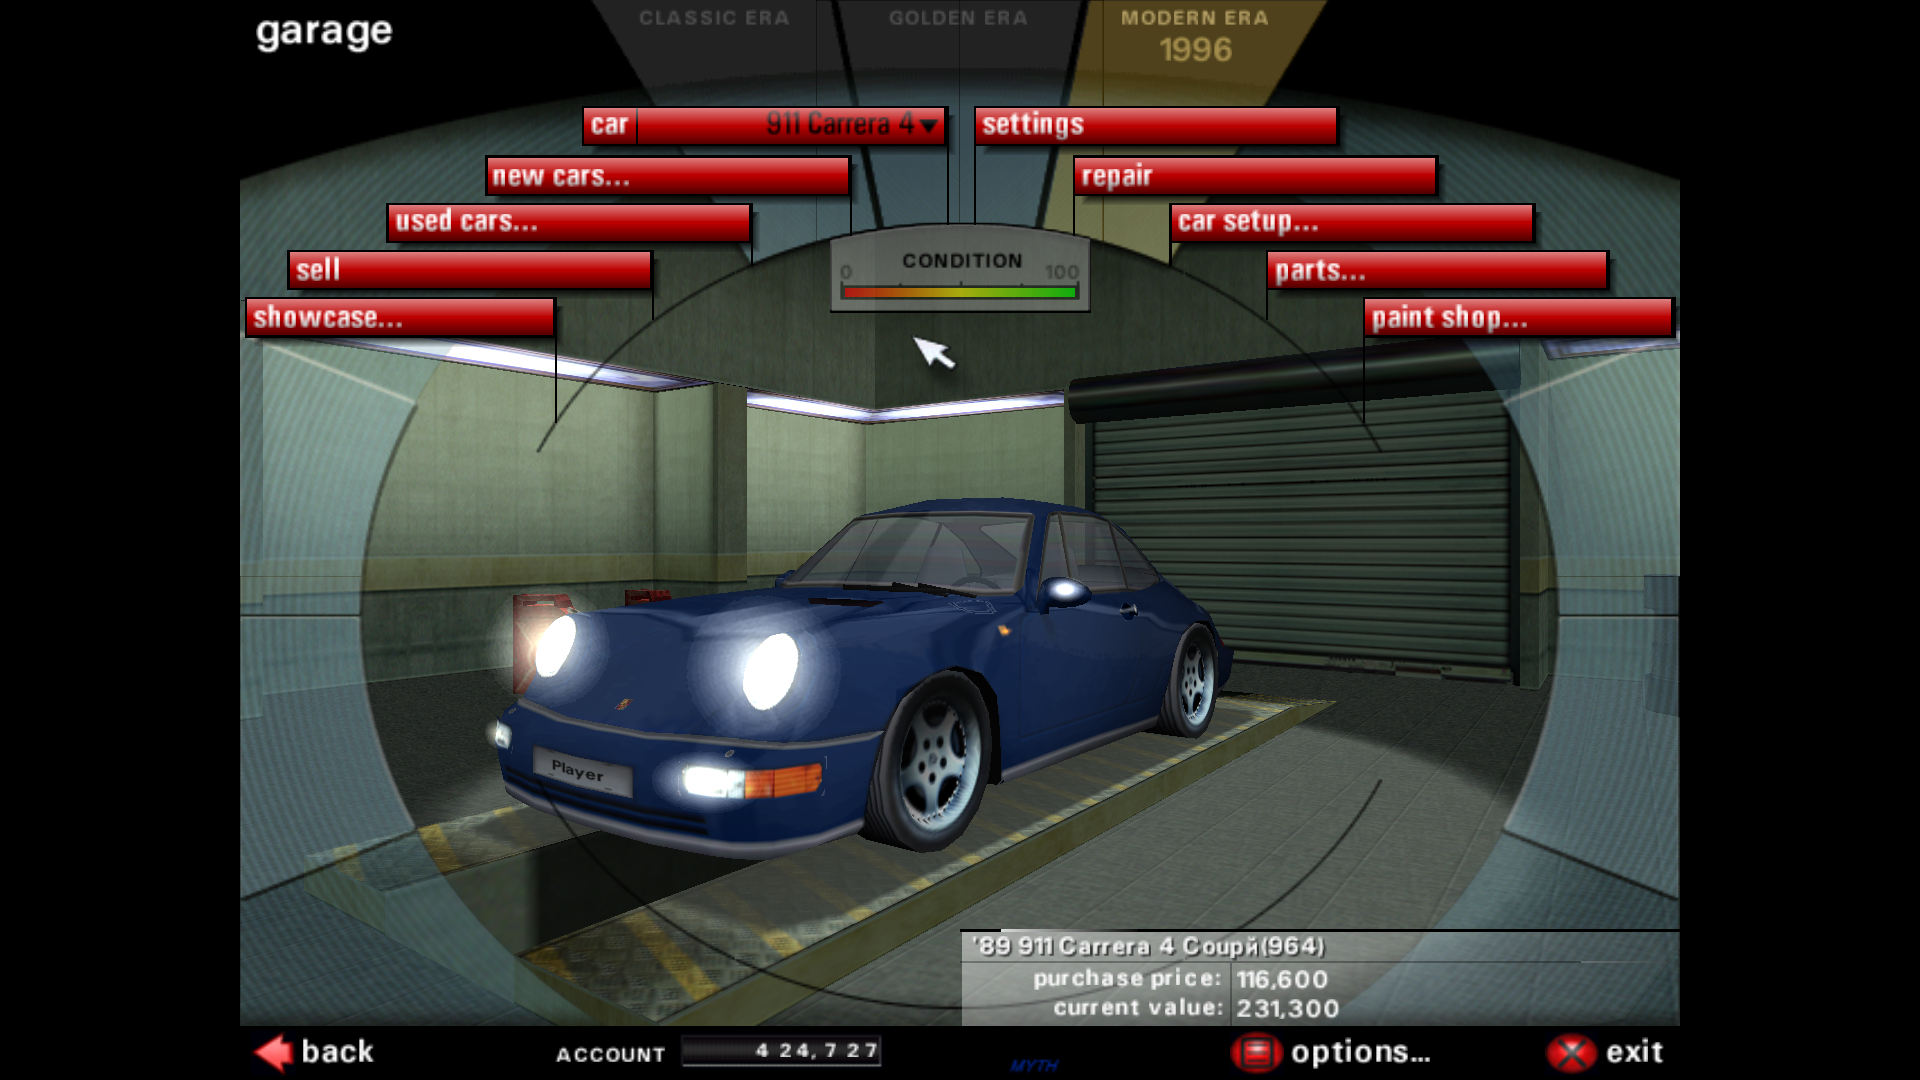Image resolution: width=1920 pixels, height=1080 pixels.
Task: Open the new cars menu
Action: coord(667,176)
